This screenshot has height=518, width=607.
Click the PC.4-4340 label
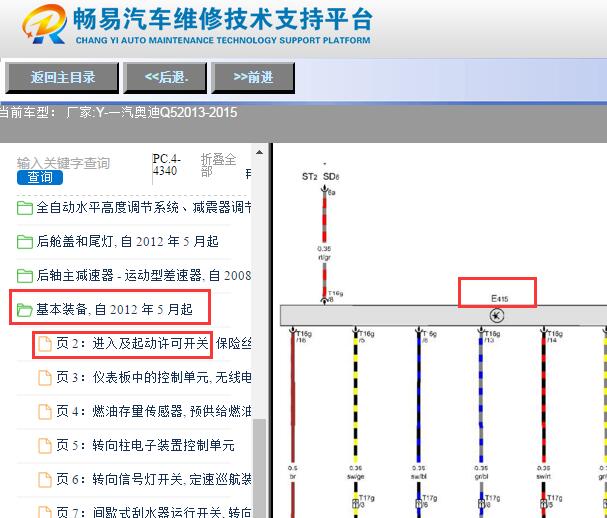coord(166,165)
